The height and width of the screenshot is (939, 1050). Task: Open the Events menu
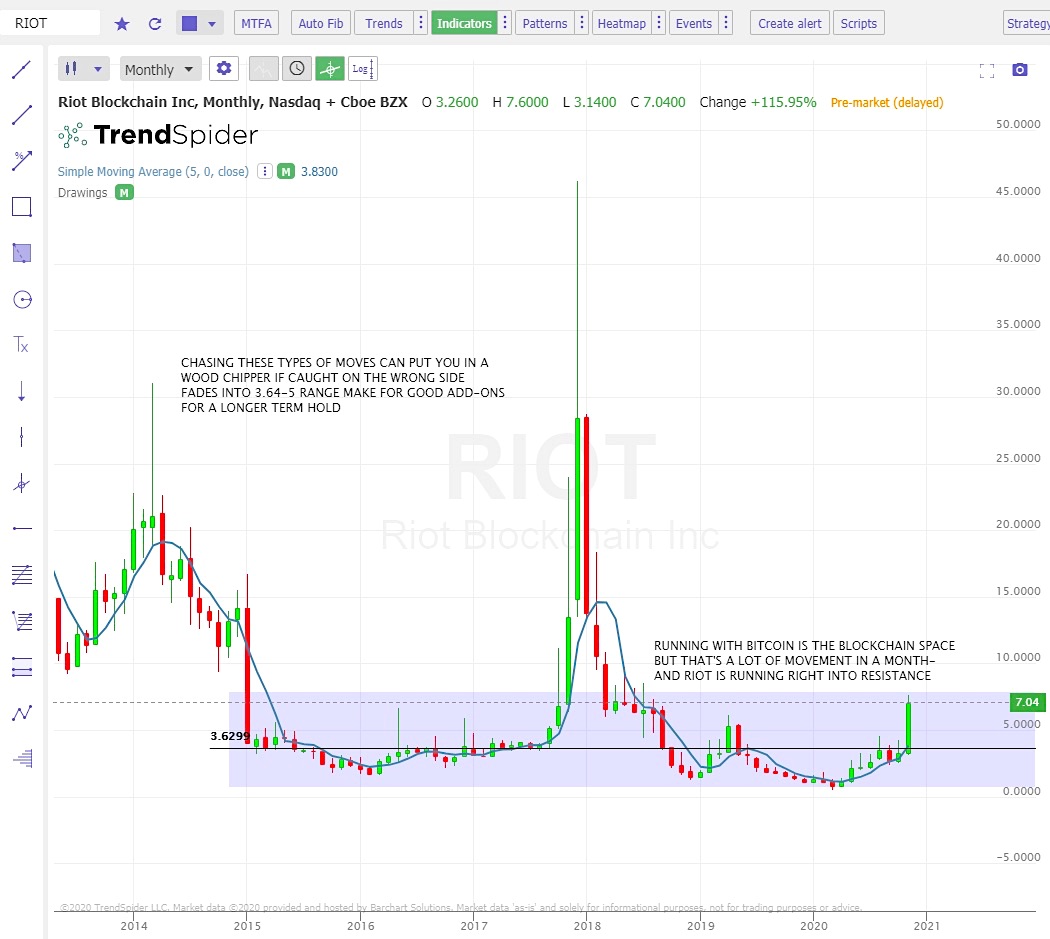693,23
